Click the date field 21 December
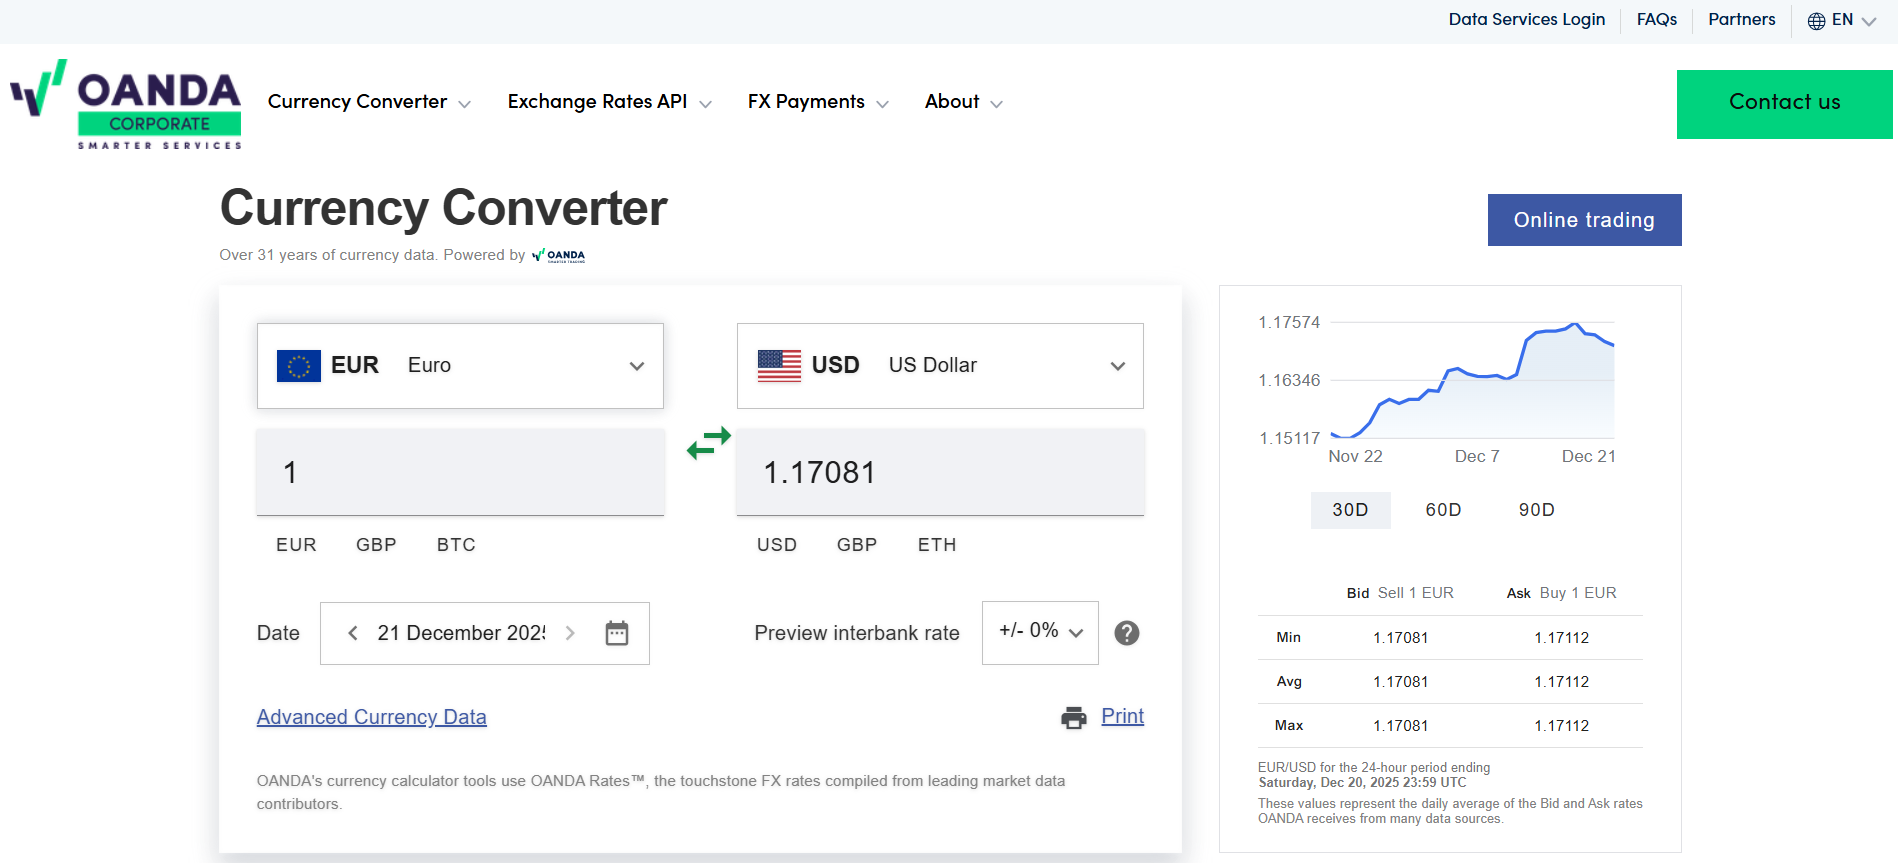The width and height of the screenshot is (1898, 863). pos(462,633)
